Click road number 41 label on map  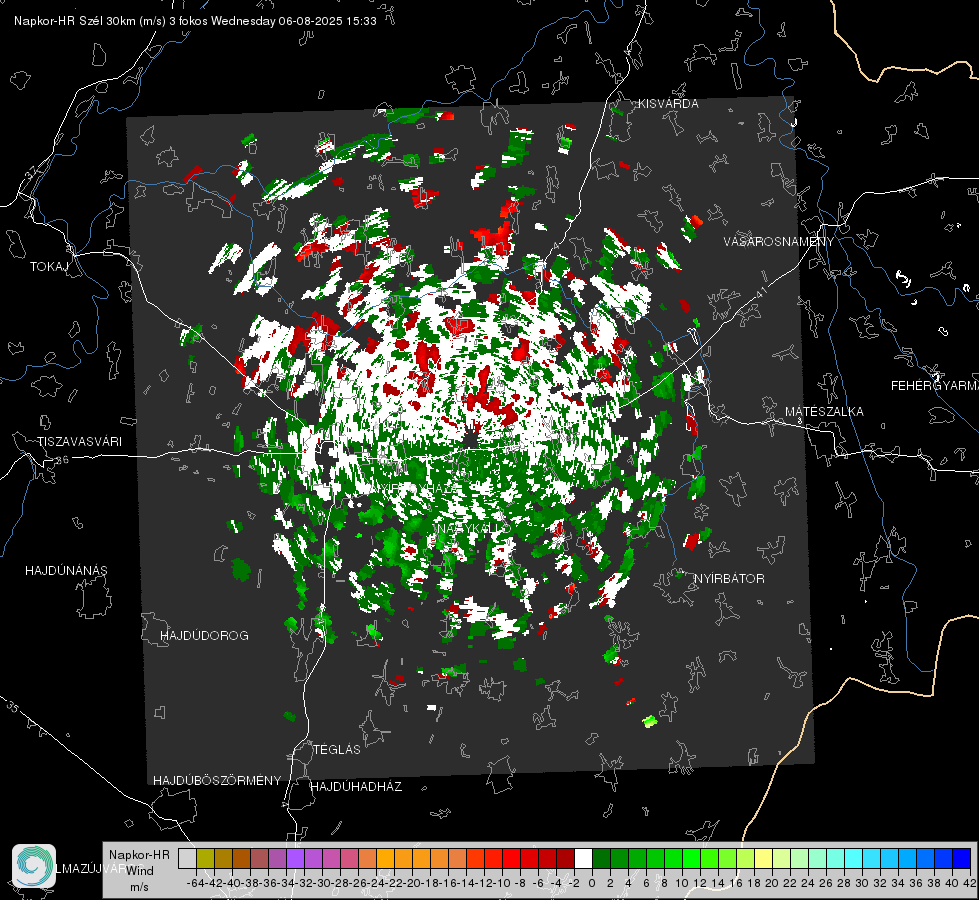click(x=761, y=292)
